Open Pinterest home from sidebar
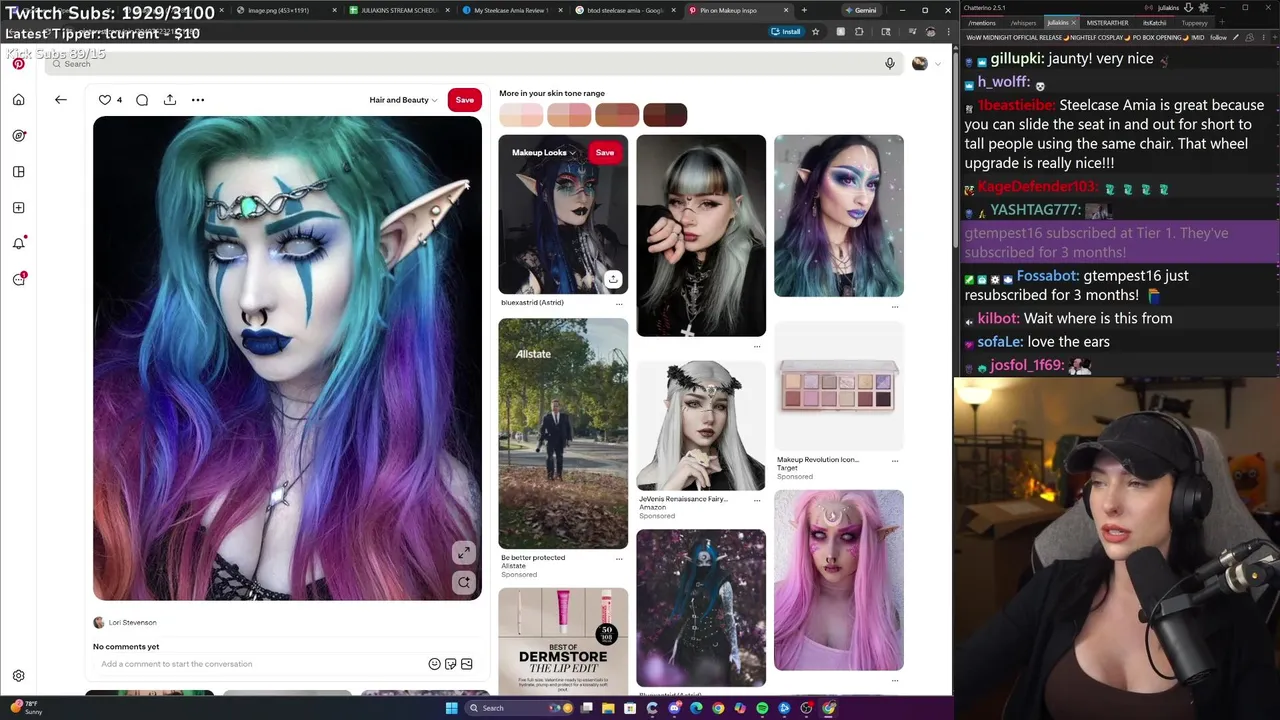 (x=18, y=100)
